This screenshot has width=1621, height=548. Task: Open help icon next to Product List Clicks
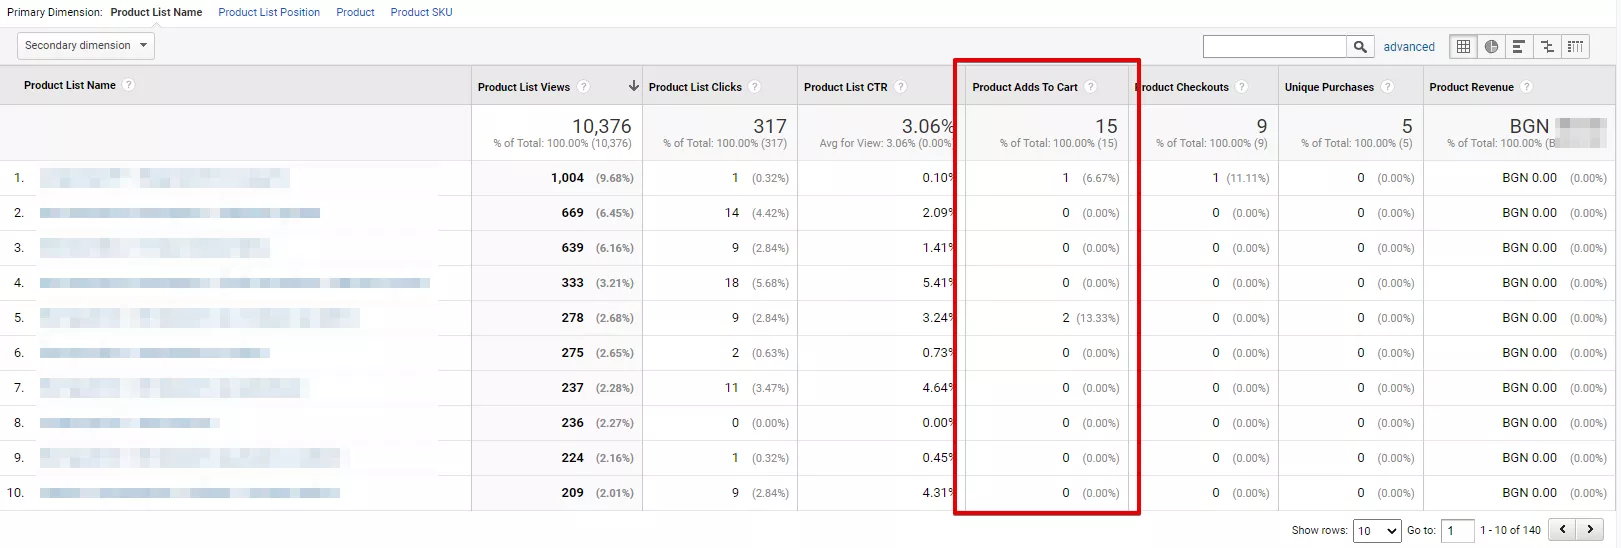point(755,87)
